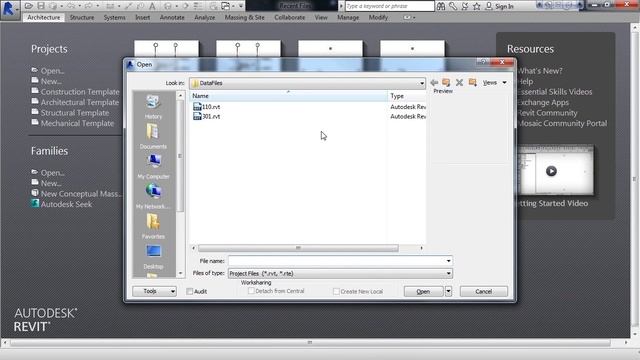Click Revit Community in Resources
Screen dimensions: 640x360
pyautogui.click(x=547, y=113)
